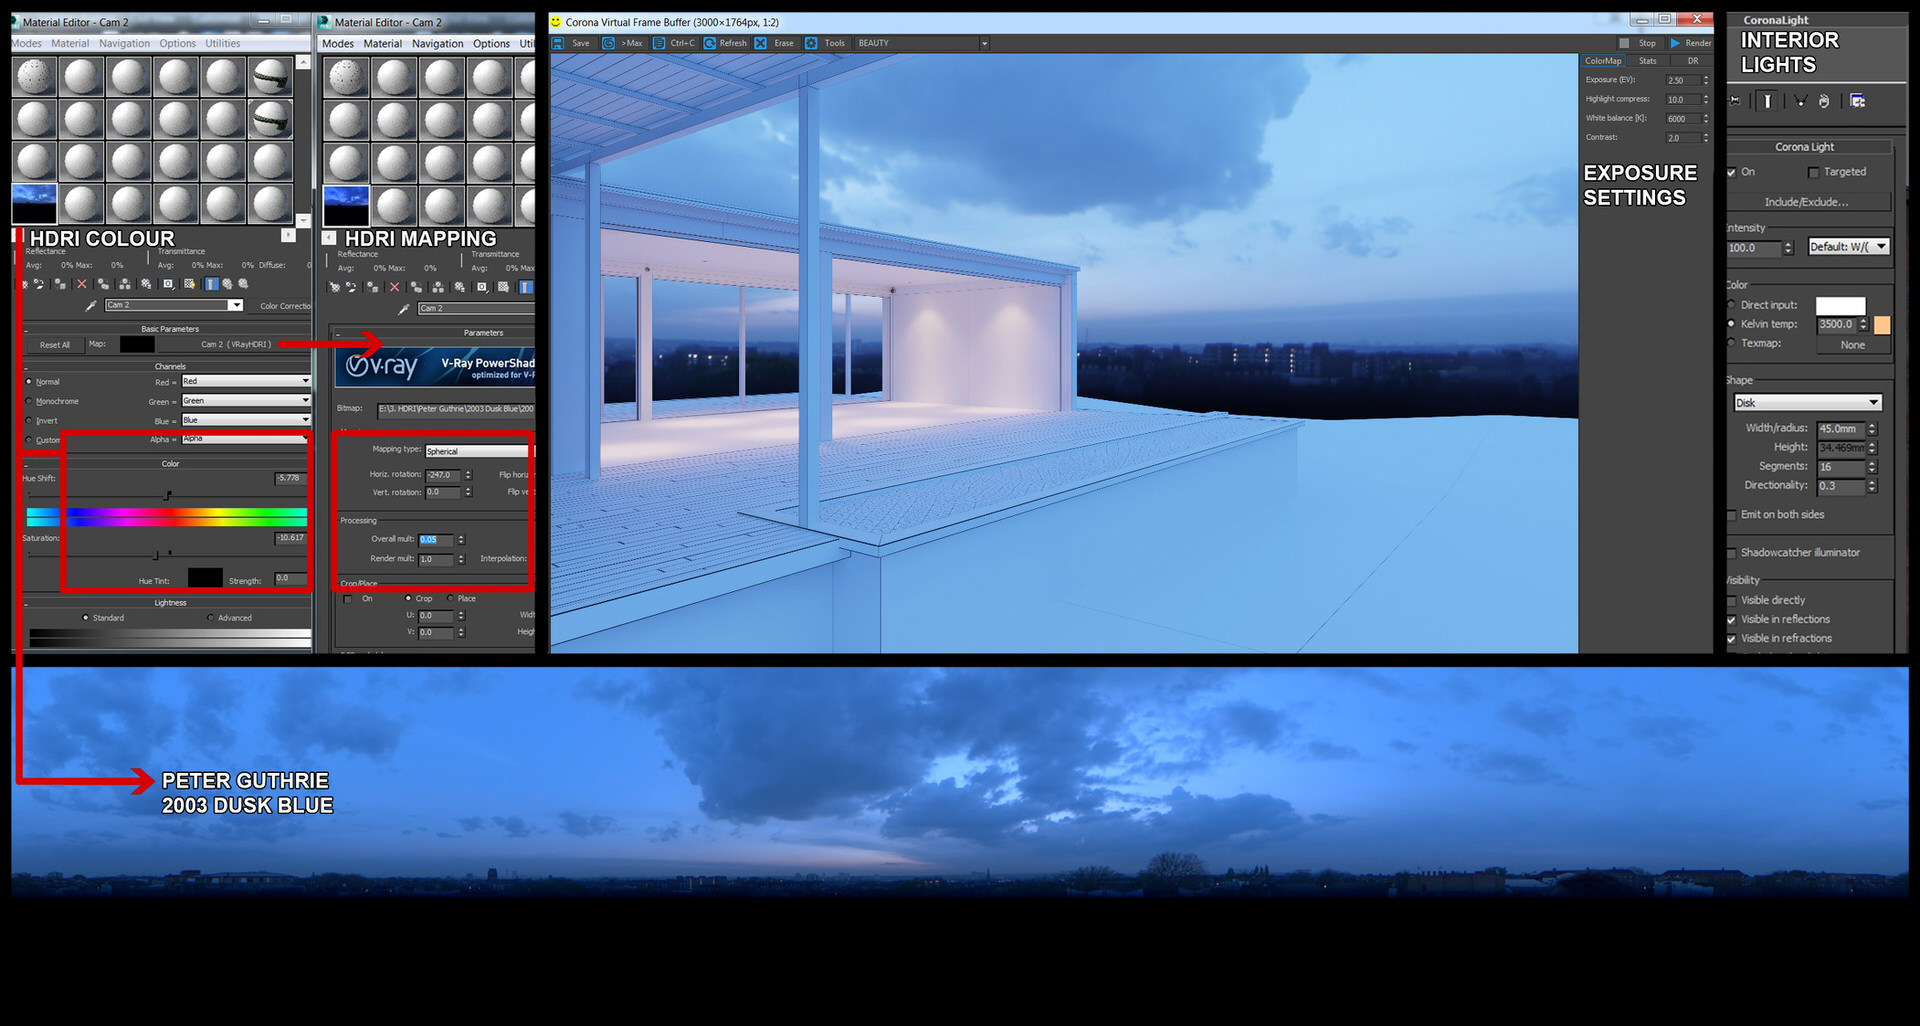The image size is (1920, 1026).
Task: Select the pin stack icon in the CoronaLight panel
Action: coord(1735,101)
